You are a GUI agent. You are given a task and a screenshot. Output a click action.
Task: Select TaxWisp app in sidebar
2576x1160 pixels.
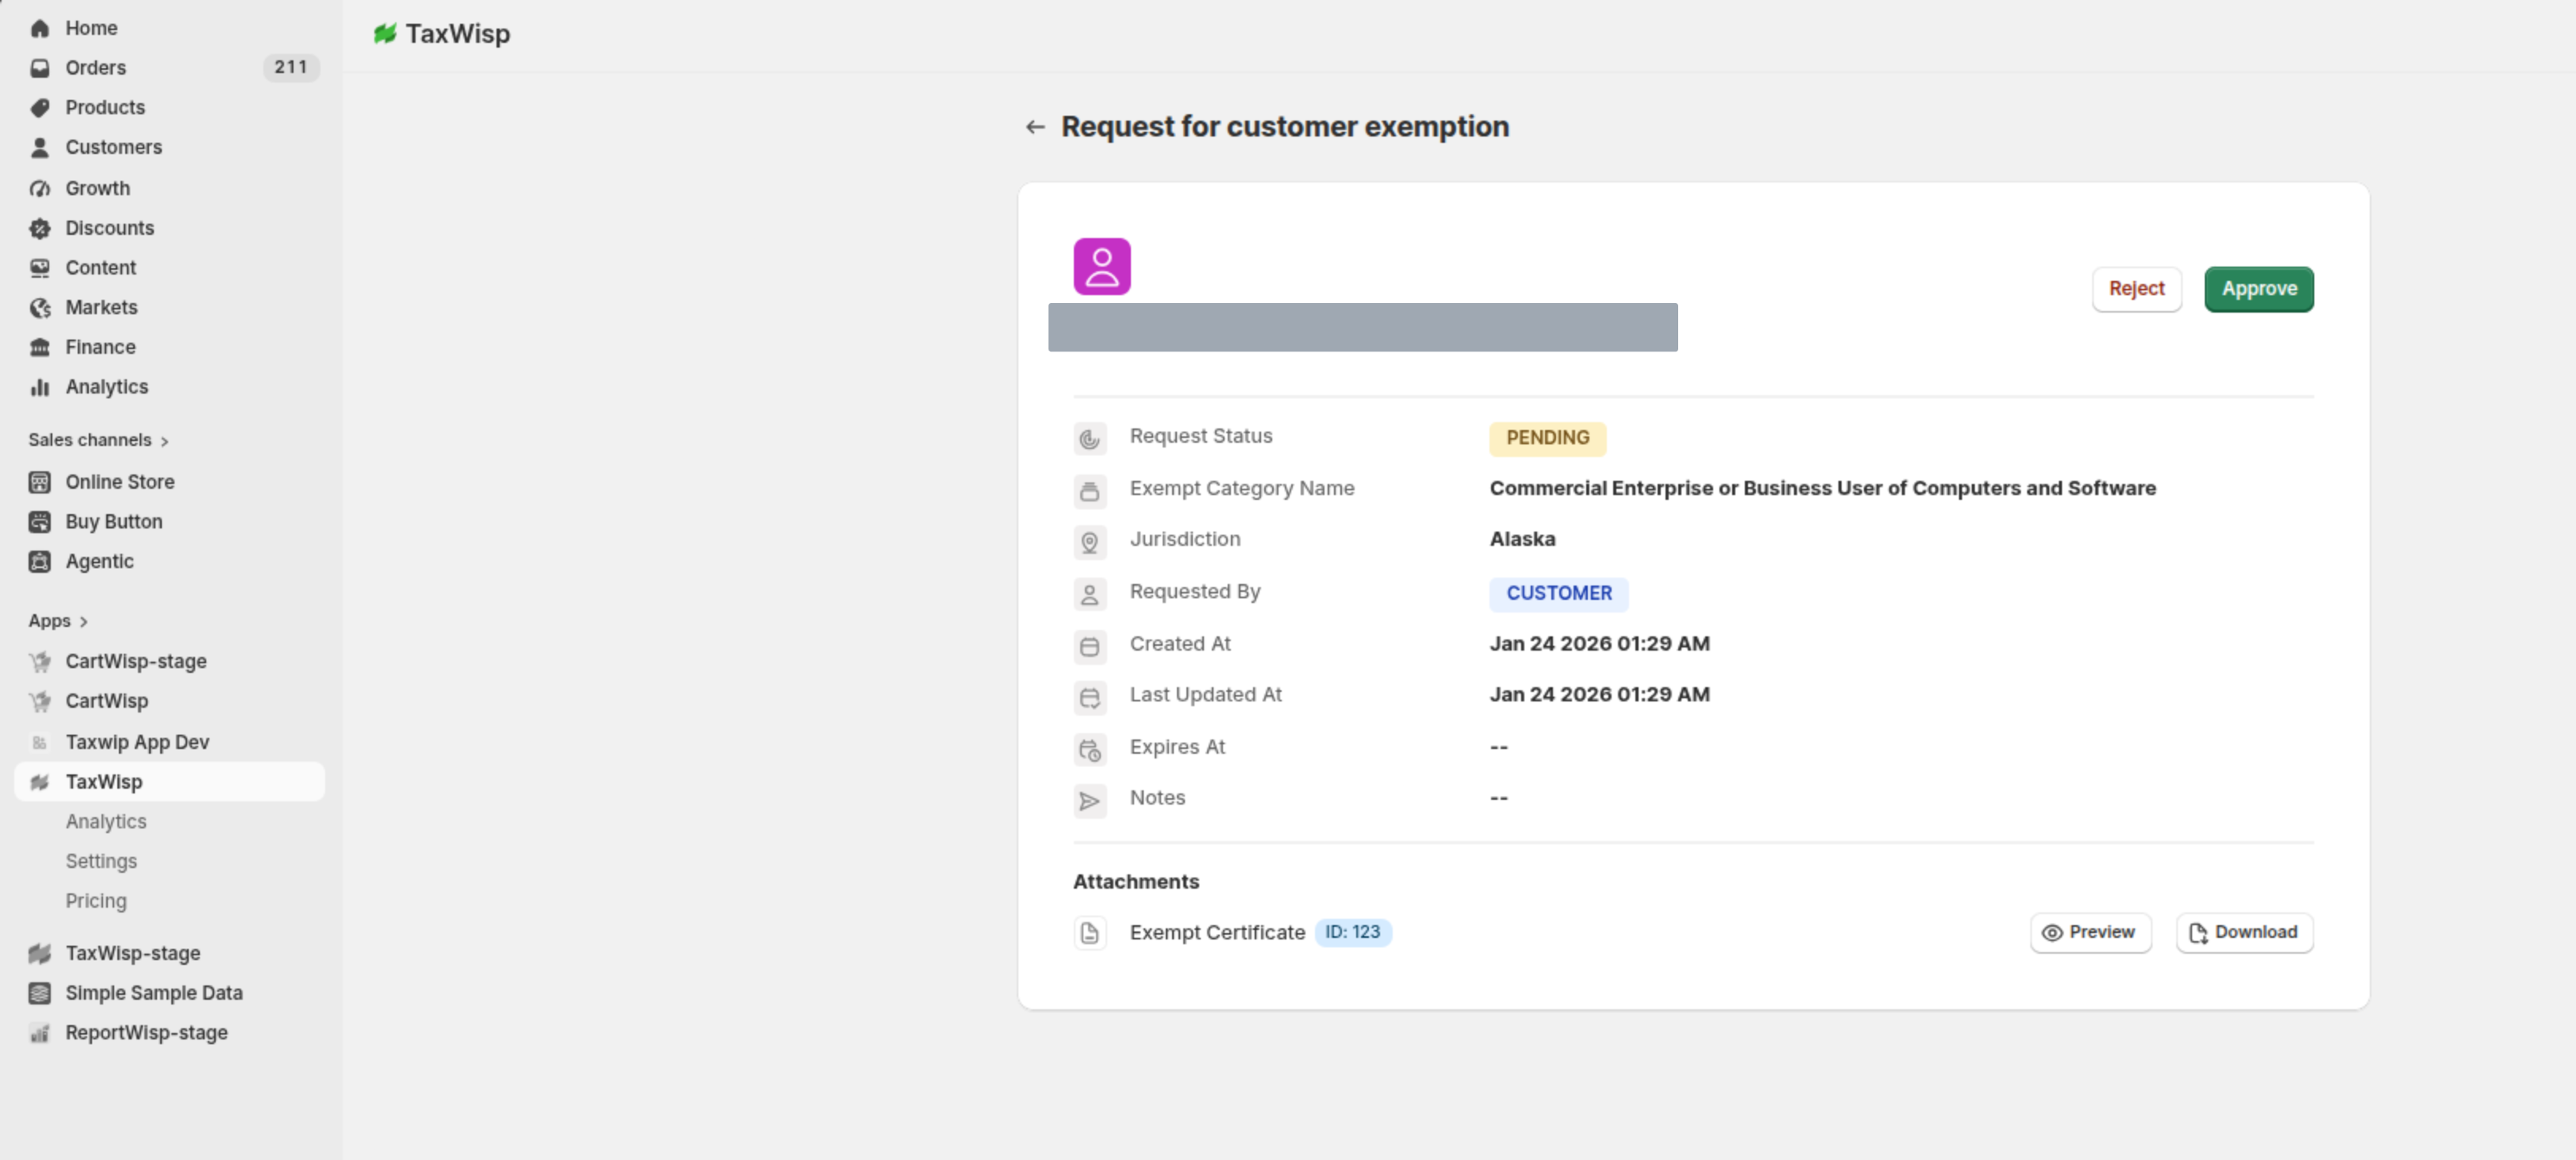coord(169,782)
